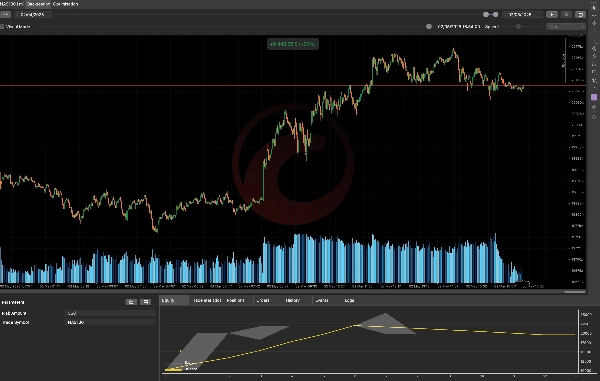The width and height of the screenshot is (600, 381).
Task: Open the start date picker field
Action: (x=33, y=15)
